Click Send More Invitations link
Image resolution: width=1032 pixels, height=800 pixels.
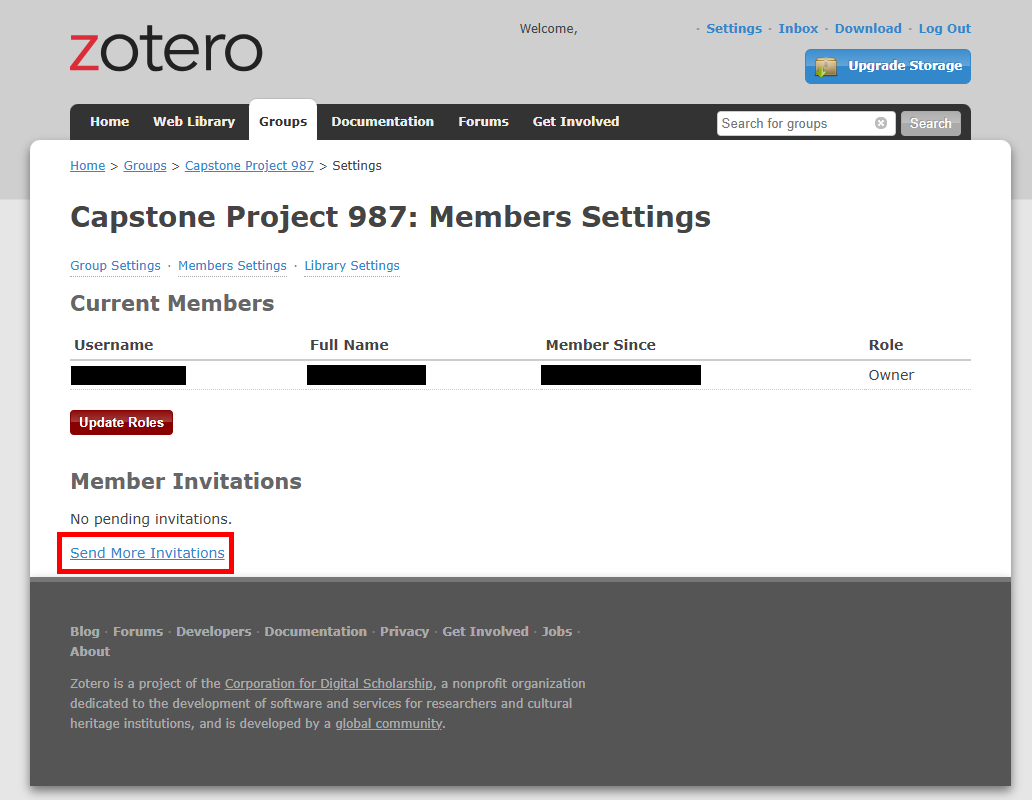pos(147,553)
